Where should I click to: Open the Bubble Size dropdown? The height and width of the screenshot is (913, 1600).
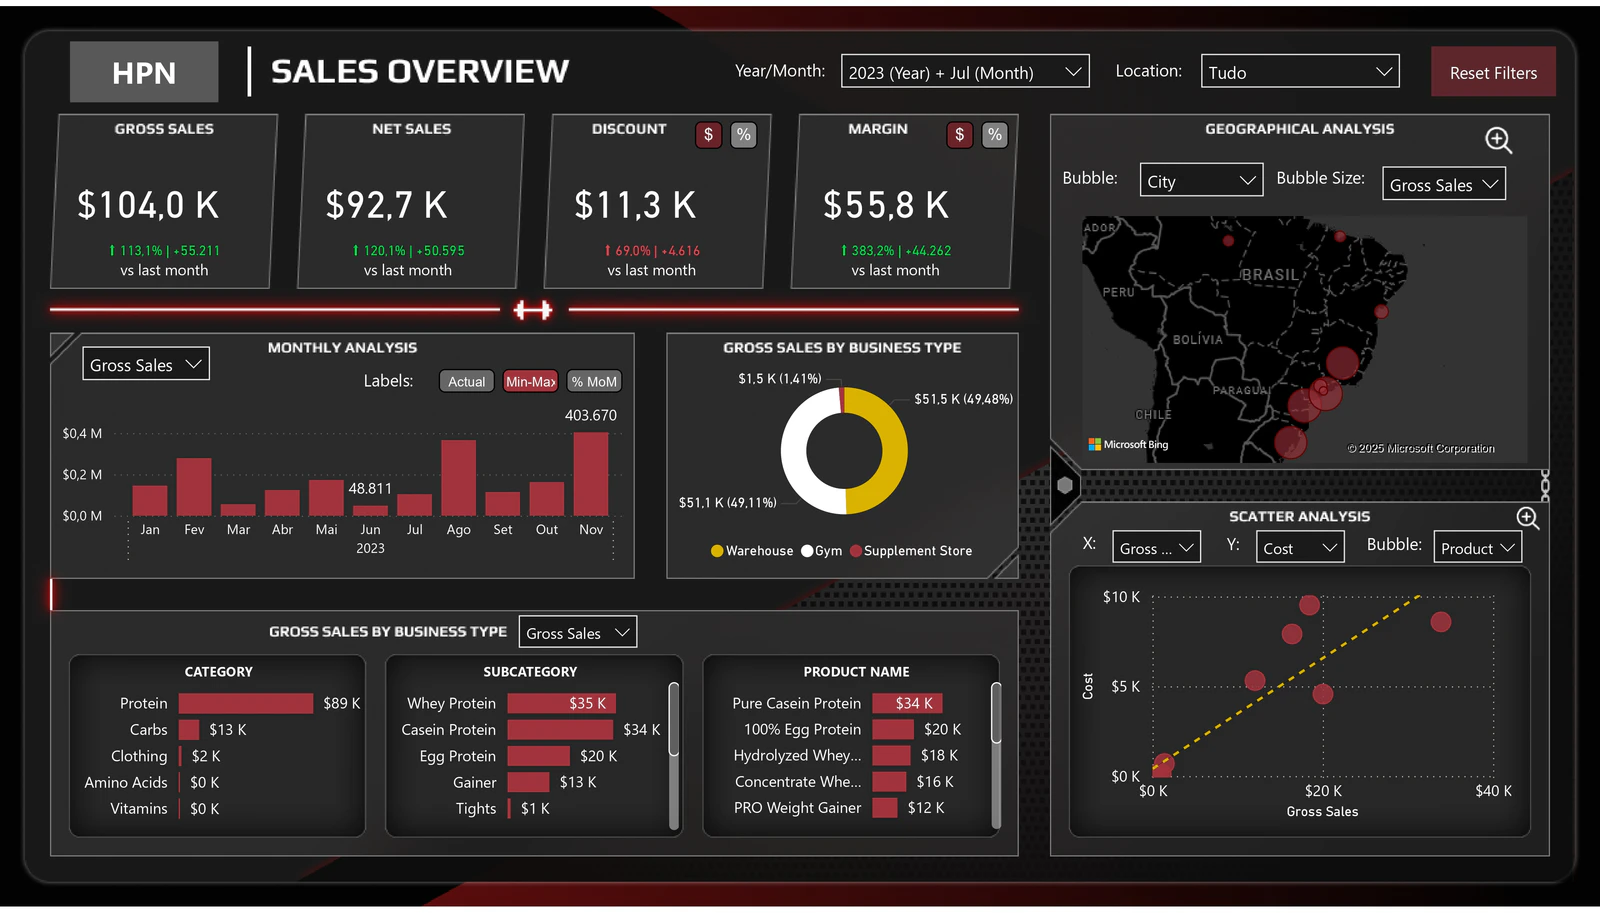(1444, 184)
